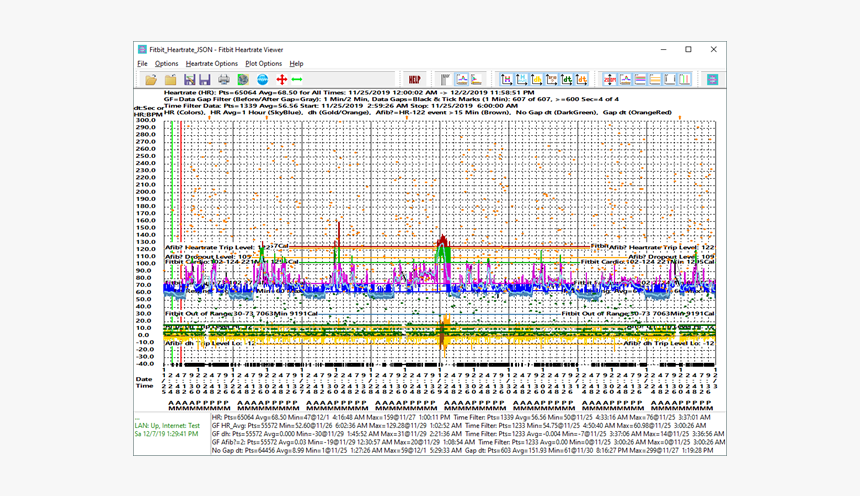Screen dimensions: 860x496
Task: Close the Fitbit Heartrate Viewer window
Action: (x=714, y=49)
